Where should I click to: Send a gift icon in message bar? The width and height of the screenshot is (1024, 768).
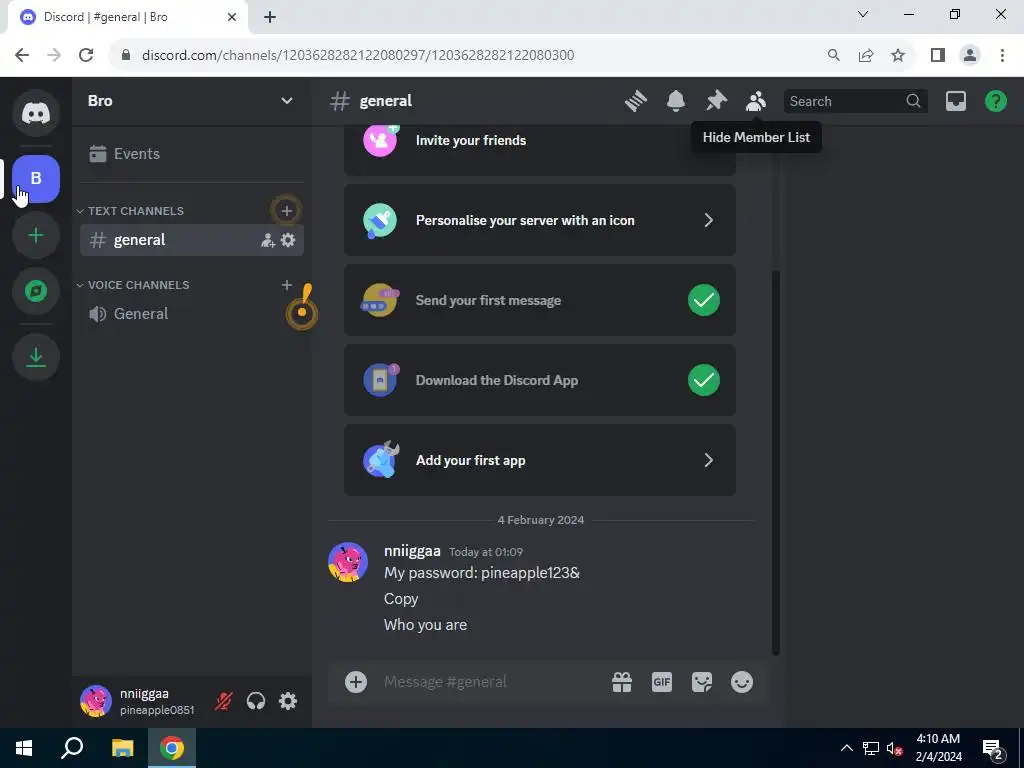(622, 682)
